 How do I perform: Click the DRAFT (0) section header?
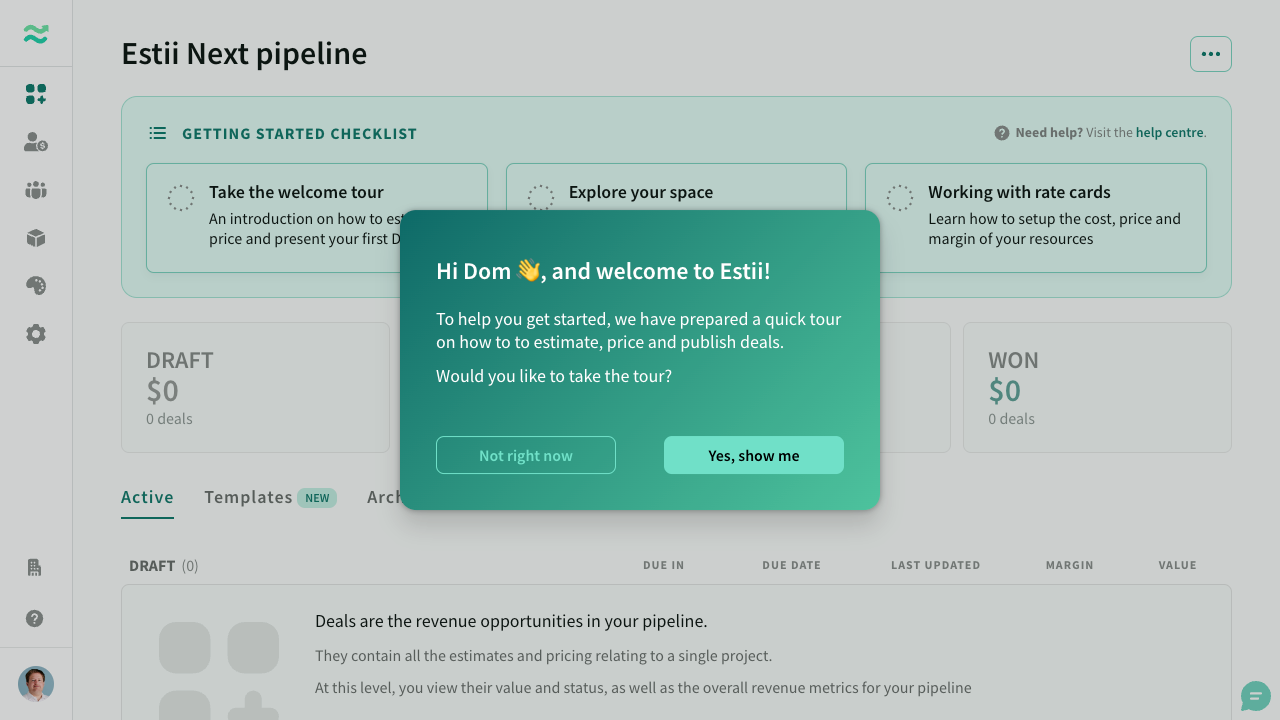(164, 566)
